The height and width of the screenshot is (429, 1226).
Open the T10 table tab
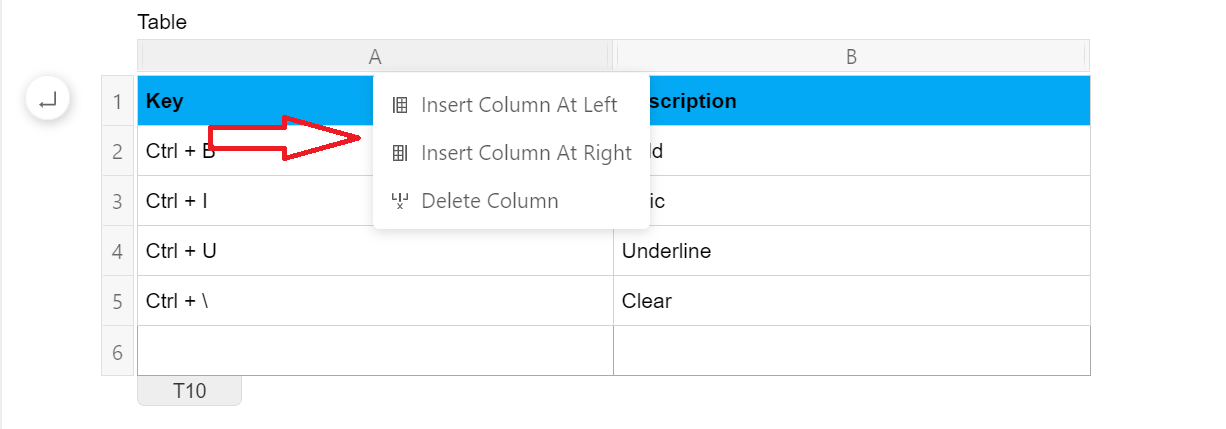(x=190, y=391)
